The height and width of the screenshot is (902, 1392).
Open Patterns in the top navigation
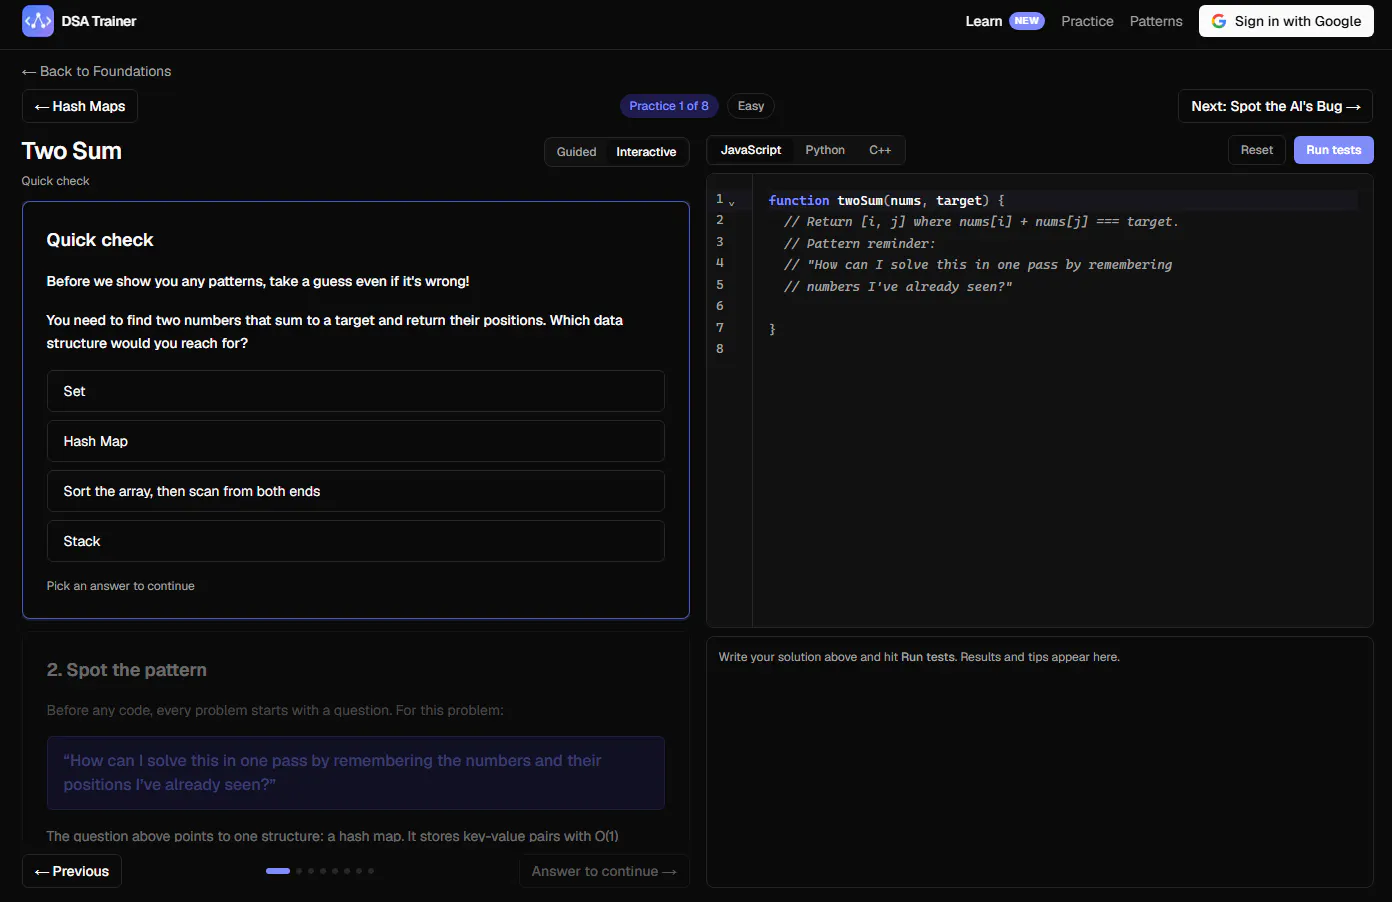(x=1156, y=21)
